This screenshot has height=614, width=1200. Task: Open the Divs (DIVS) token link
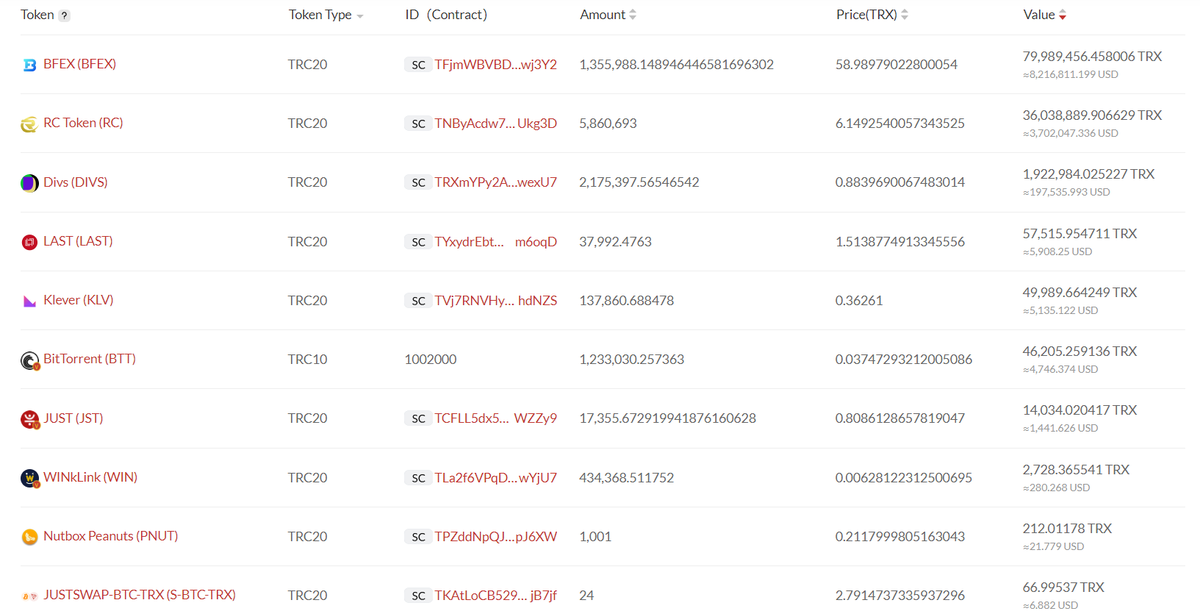point(75,182)
